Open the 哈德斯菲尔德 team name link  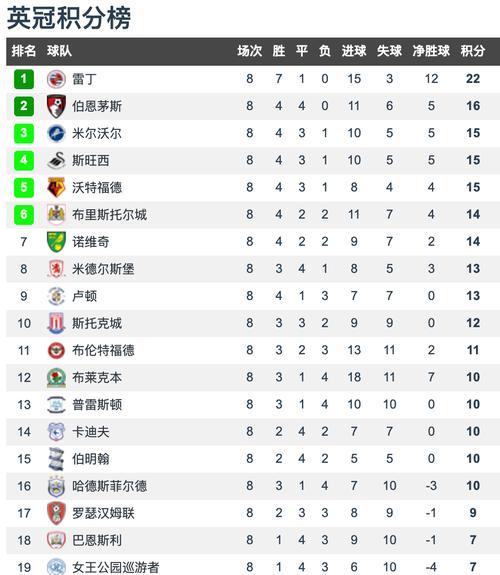pyautogui.click(x=109, y=486)
